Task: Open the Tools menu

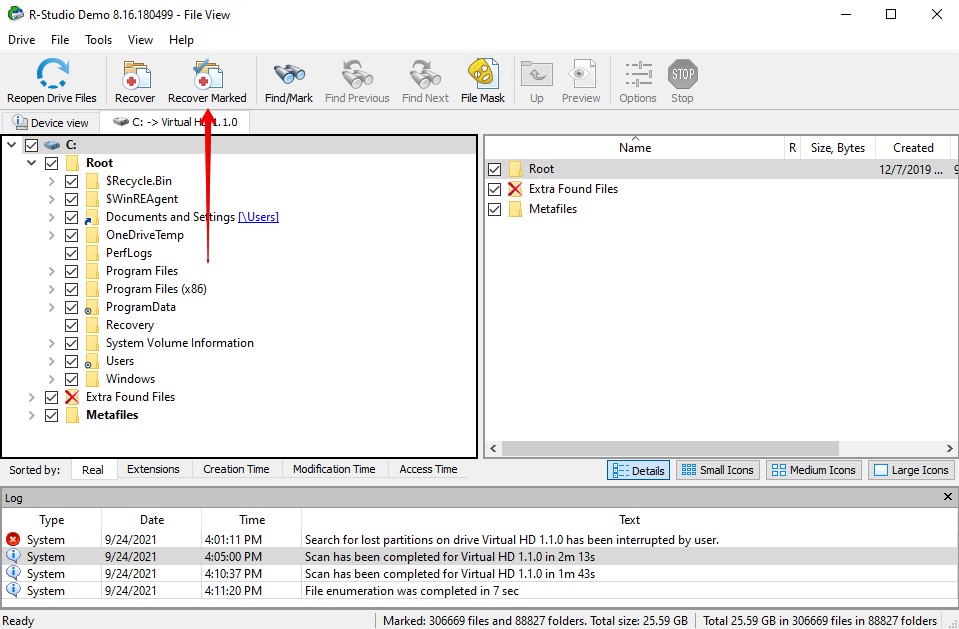Action: tap(98, 40)
